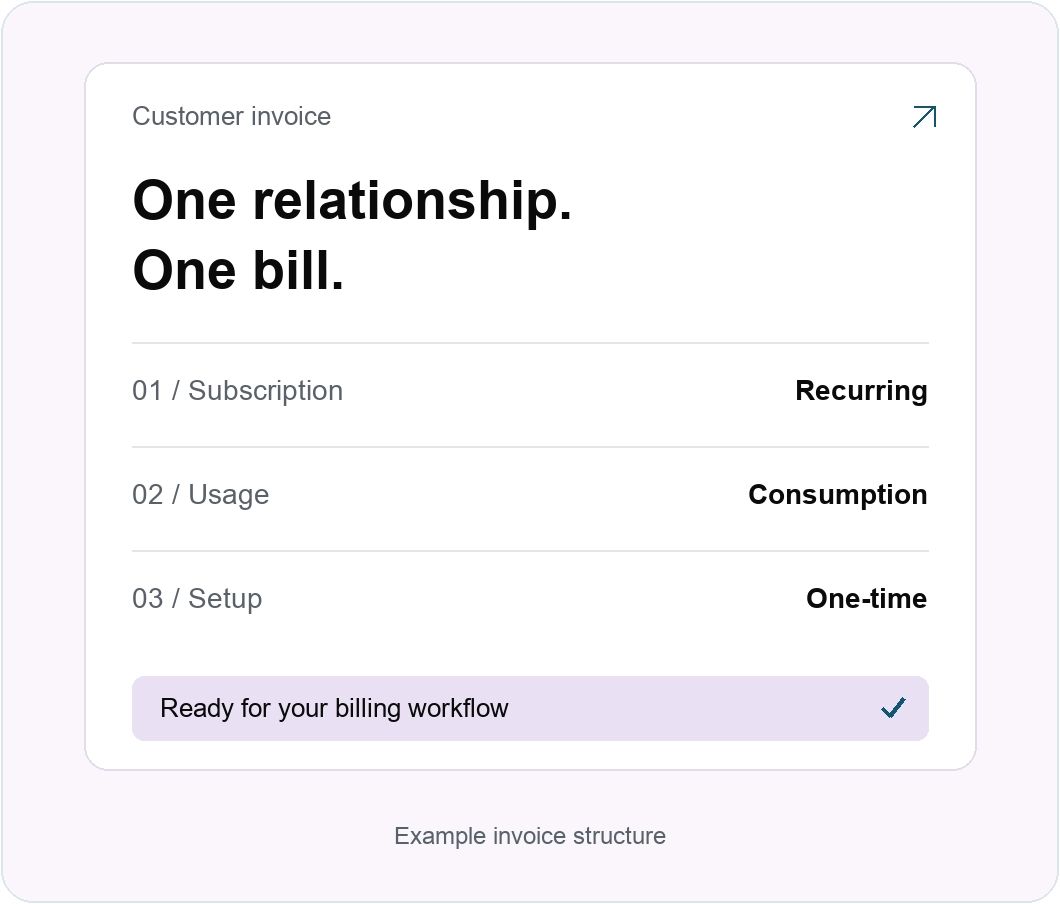The image size is (1060, 904).
Task: Click the Example invoice structure caption
Action: (530, 836)
